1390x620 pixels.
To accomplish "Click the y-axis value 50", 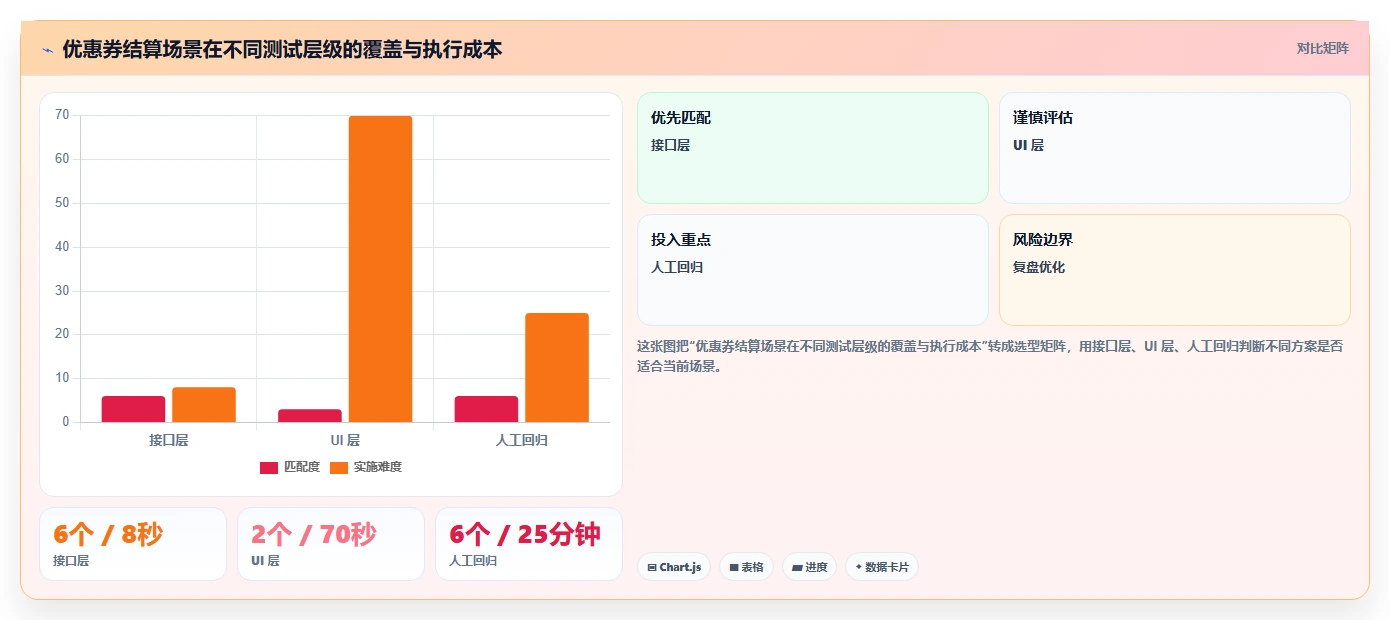I will coord(62,203).
